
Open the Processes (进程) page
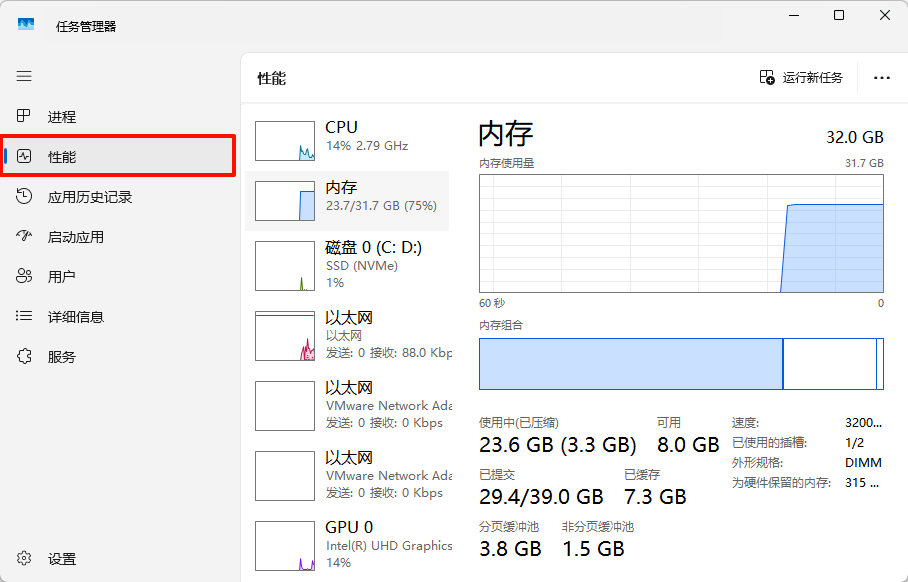(60, 116)
